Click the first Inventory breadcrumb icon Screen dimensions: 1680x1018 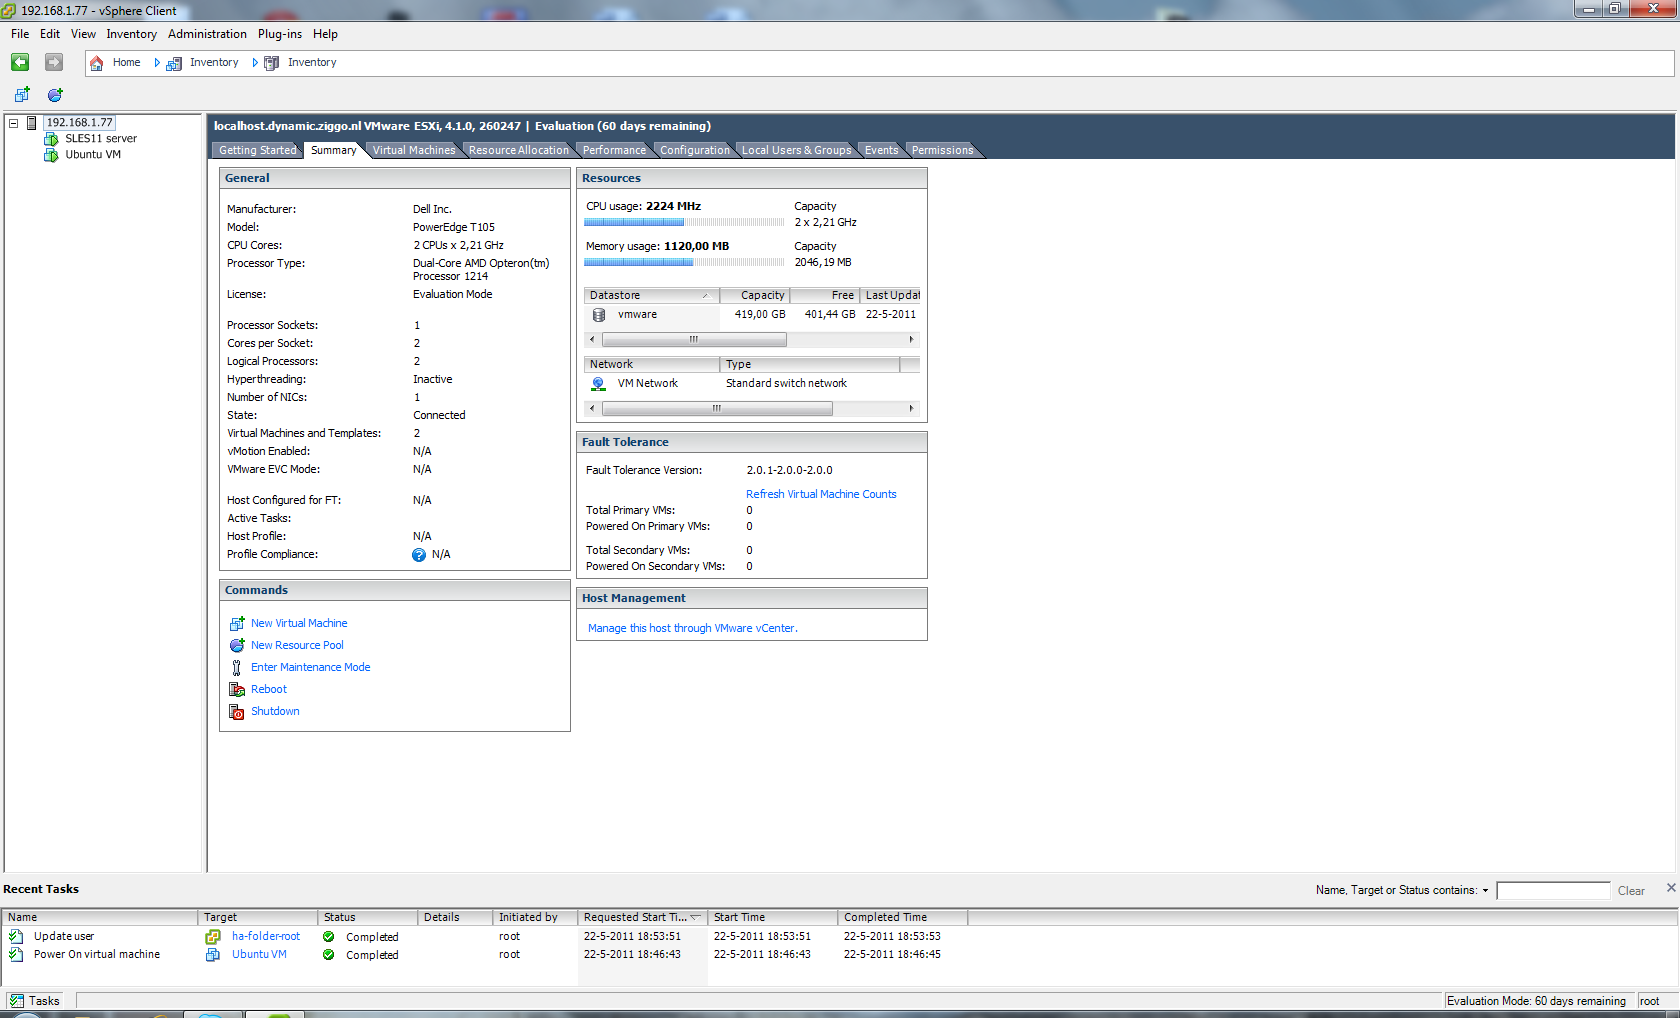(x=174, y=63)
